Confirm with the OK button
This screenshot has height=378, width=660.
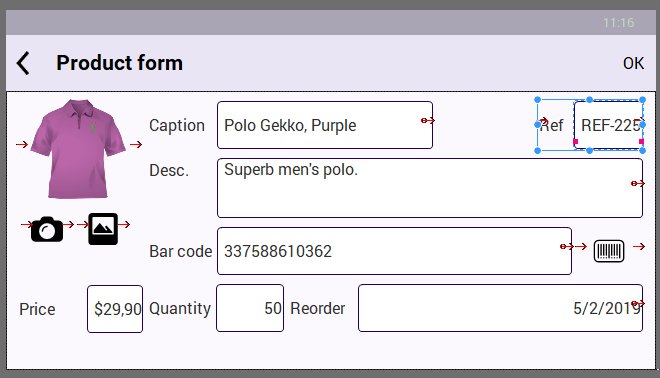coord(633,63)
